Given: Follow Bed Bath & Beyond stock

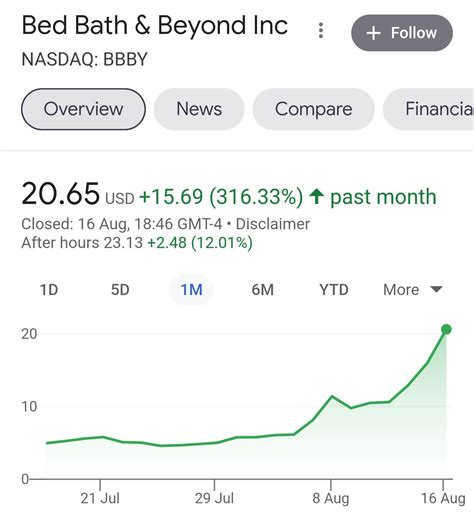Looking at the screenshot, I should tap(402, 33).
